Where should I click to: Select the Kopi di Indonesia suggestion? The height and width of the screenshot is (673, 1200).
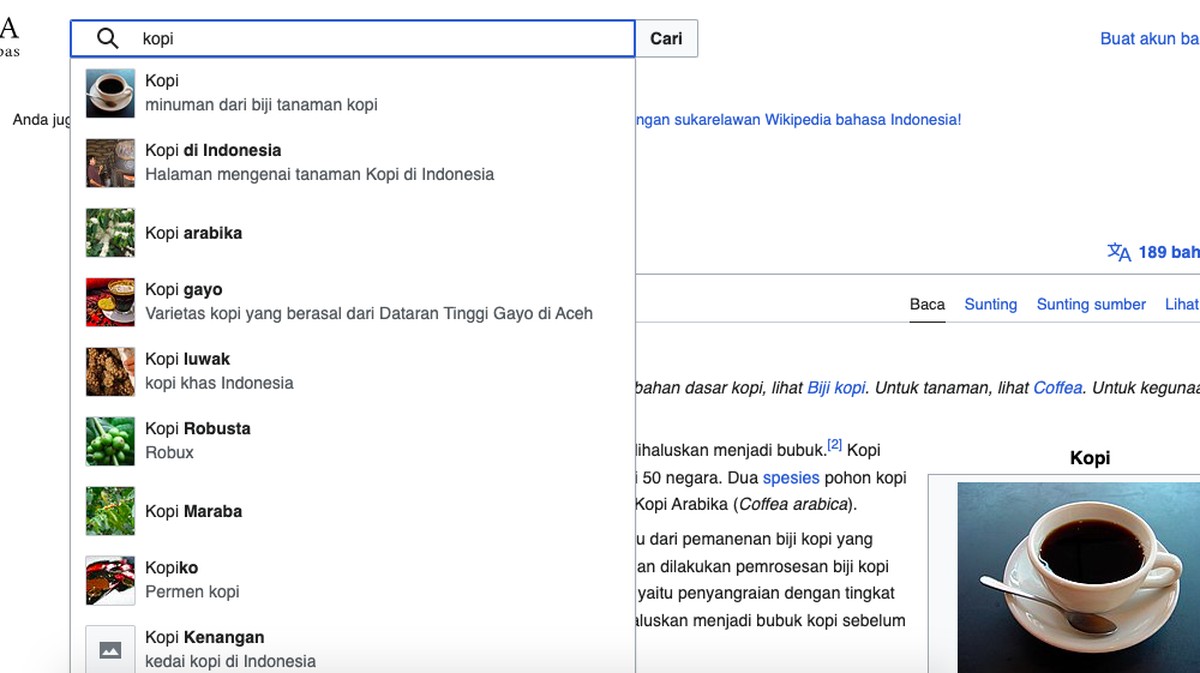coord(319,162)
